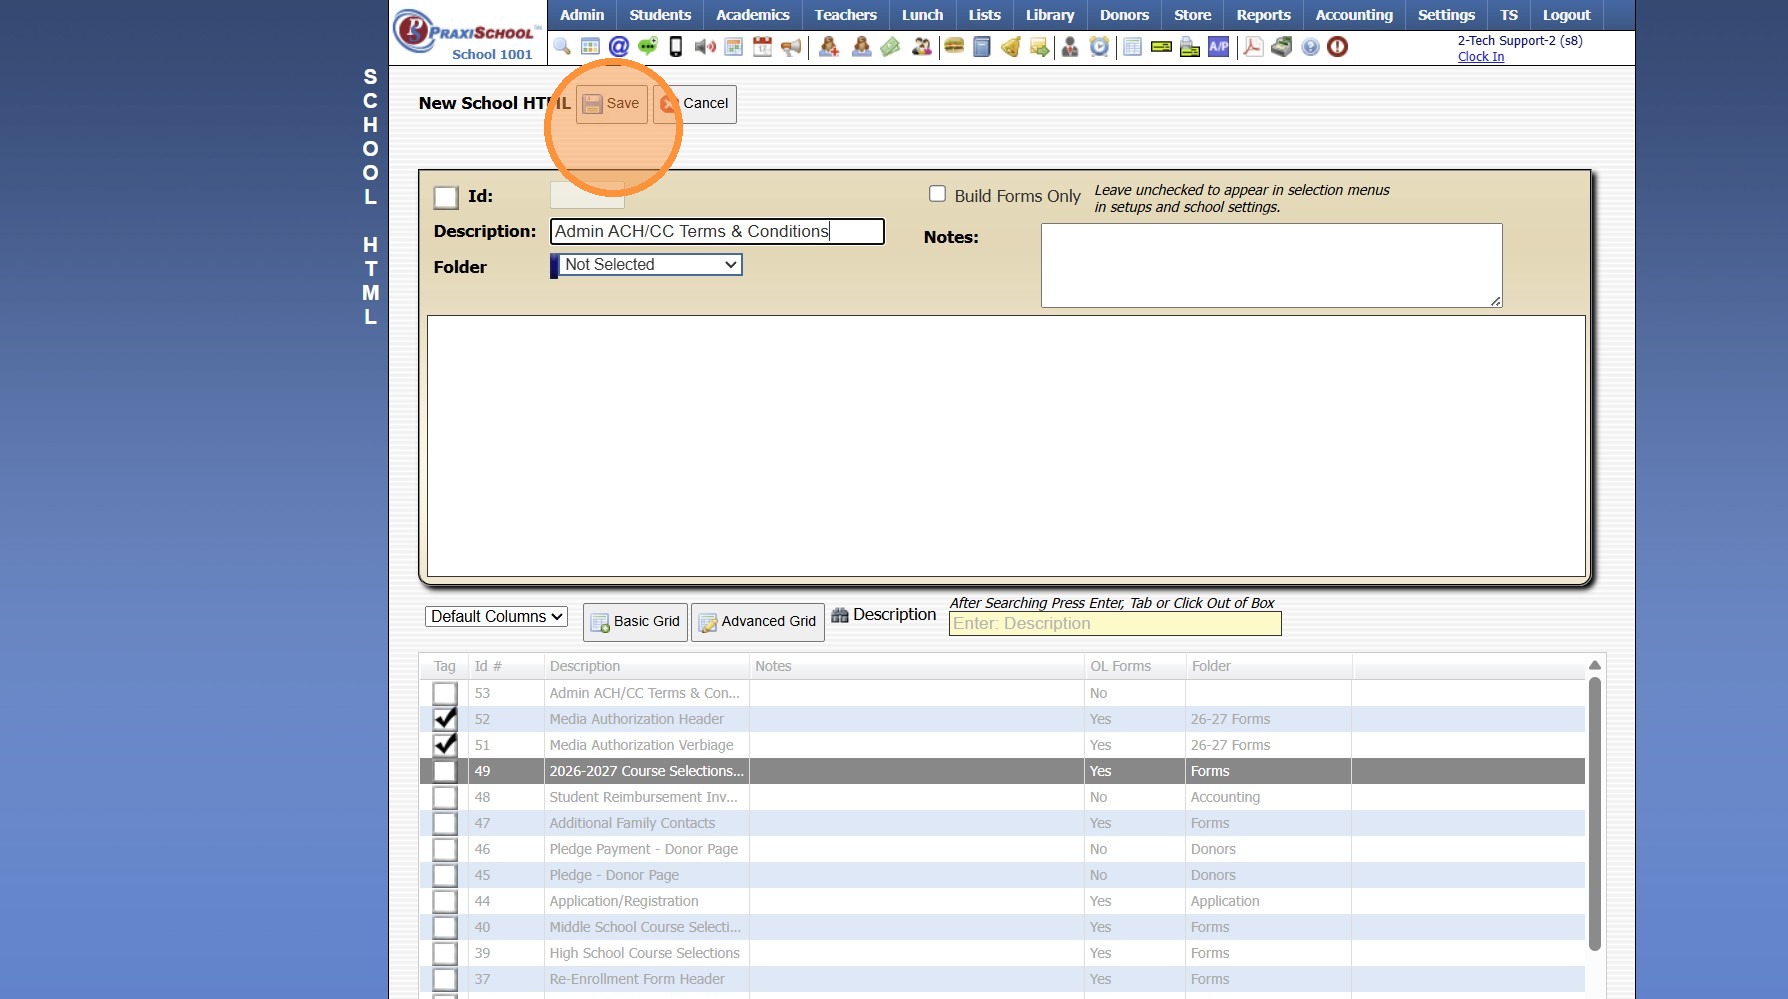This screenshot has height=999, width=1788.
Task: Click the megaphone icon in toolbar
Action: coord(791,47)
